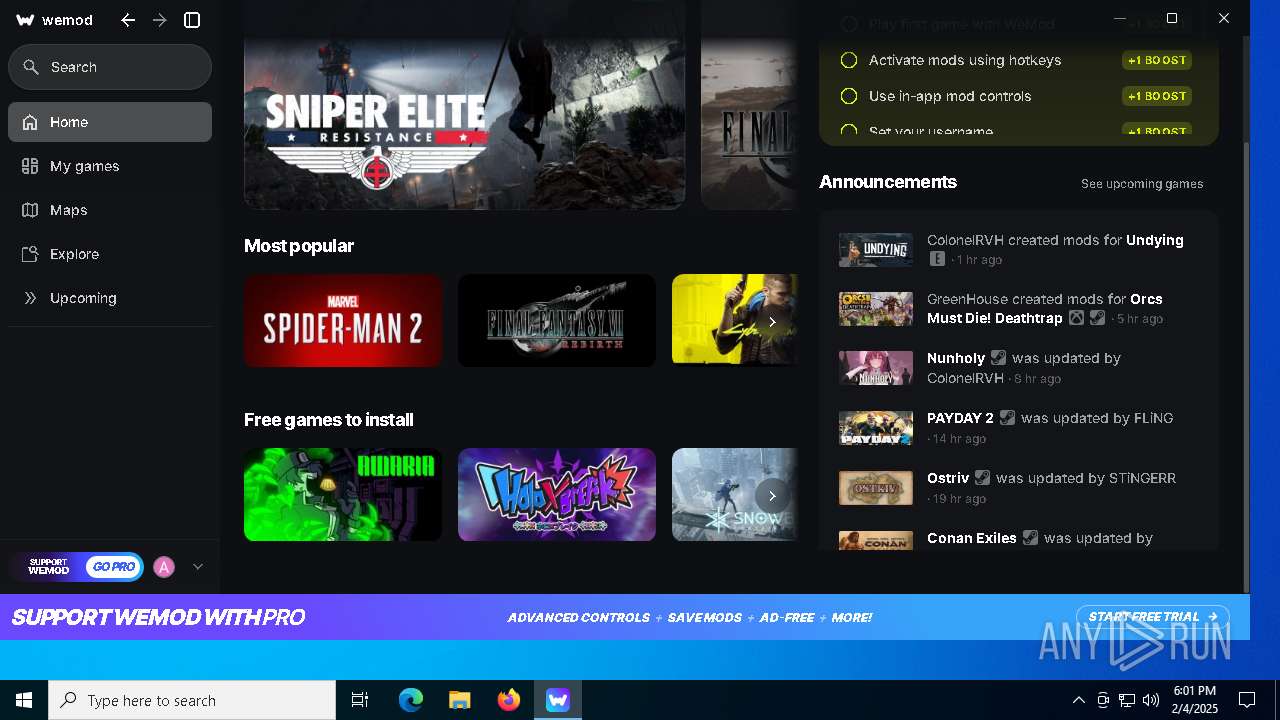Click Start Free Trial button

pyautogui.click(x=1152, y=617)
